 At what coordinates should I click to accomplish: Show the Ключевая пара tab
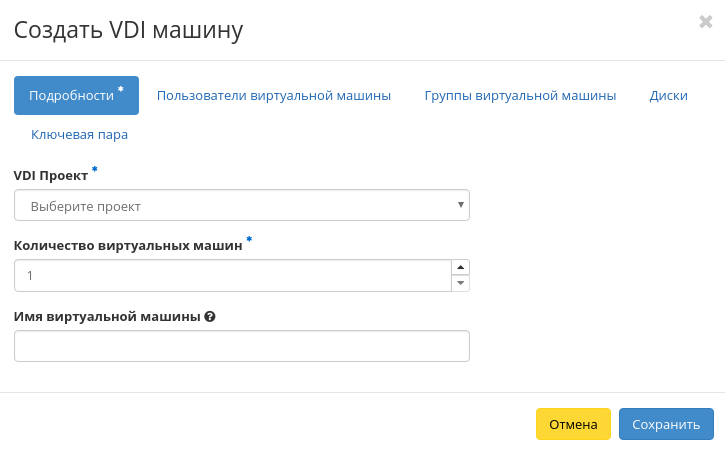80,134
